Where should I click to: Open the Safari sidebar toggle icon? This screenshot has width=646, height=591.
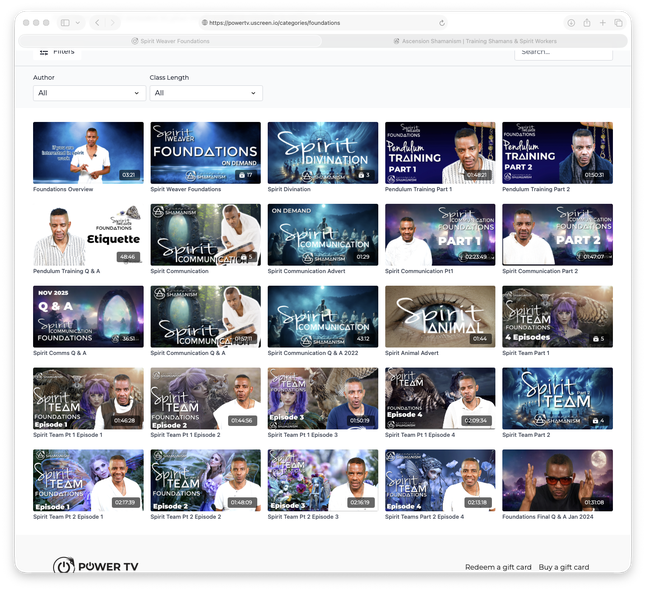(65, 23)
